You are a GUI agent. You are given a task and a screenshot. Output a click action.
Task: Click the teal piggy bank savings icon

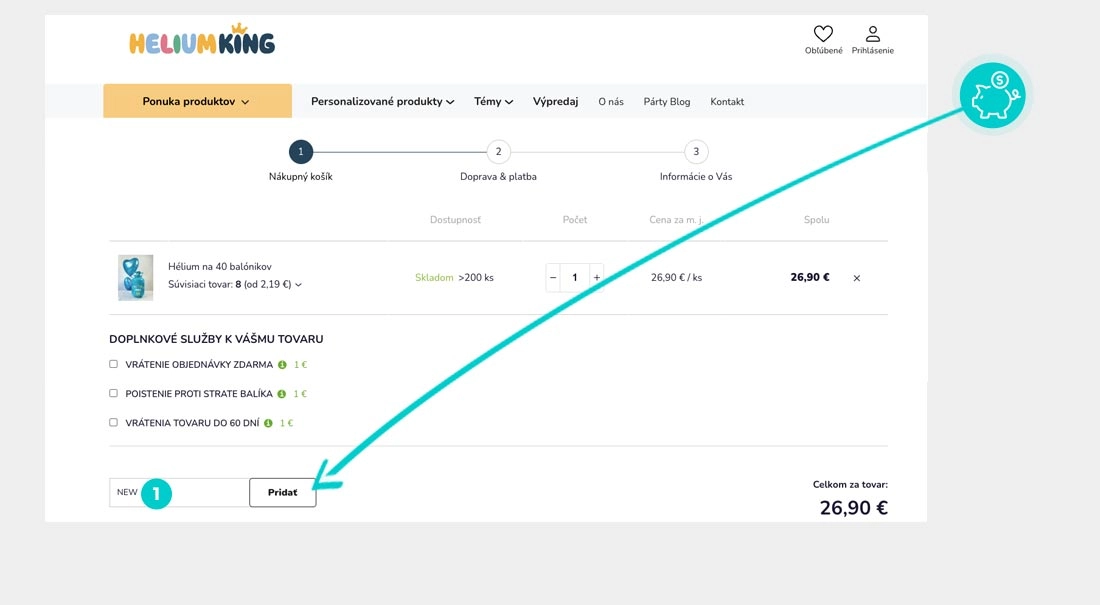pos(992,96)
